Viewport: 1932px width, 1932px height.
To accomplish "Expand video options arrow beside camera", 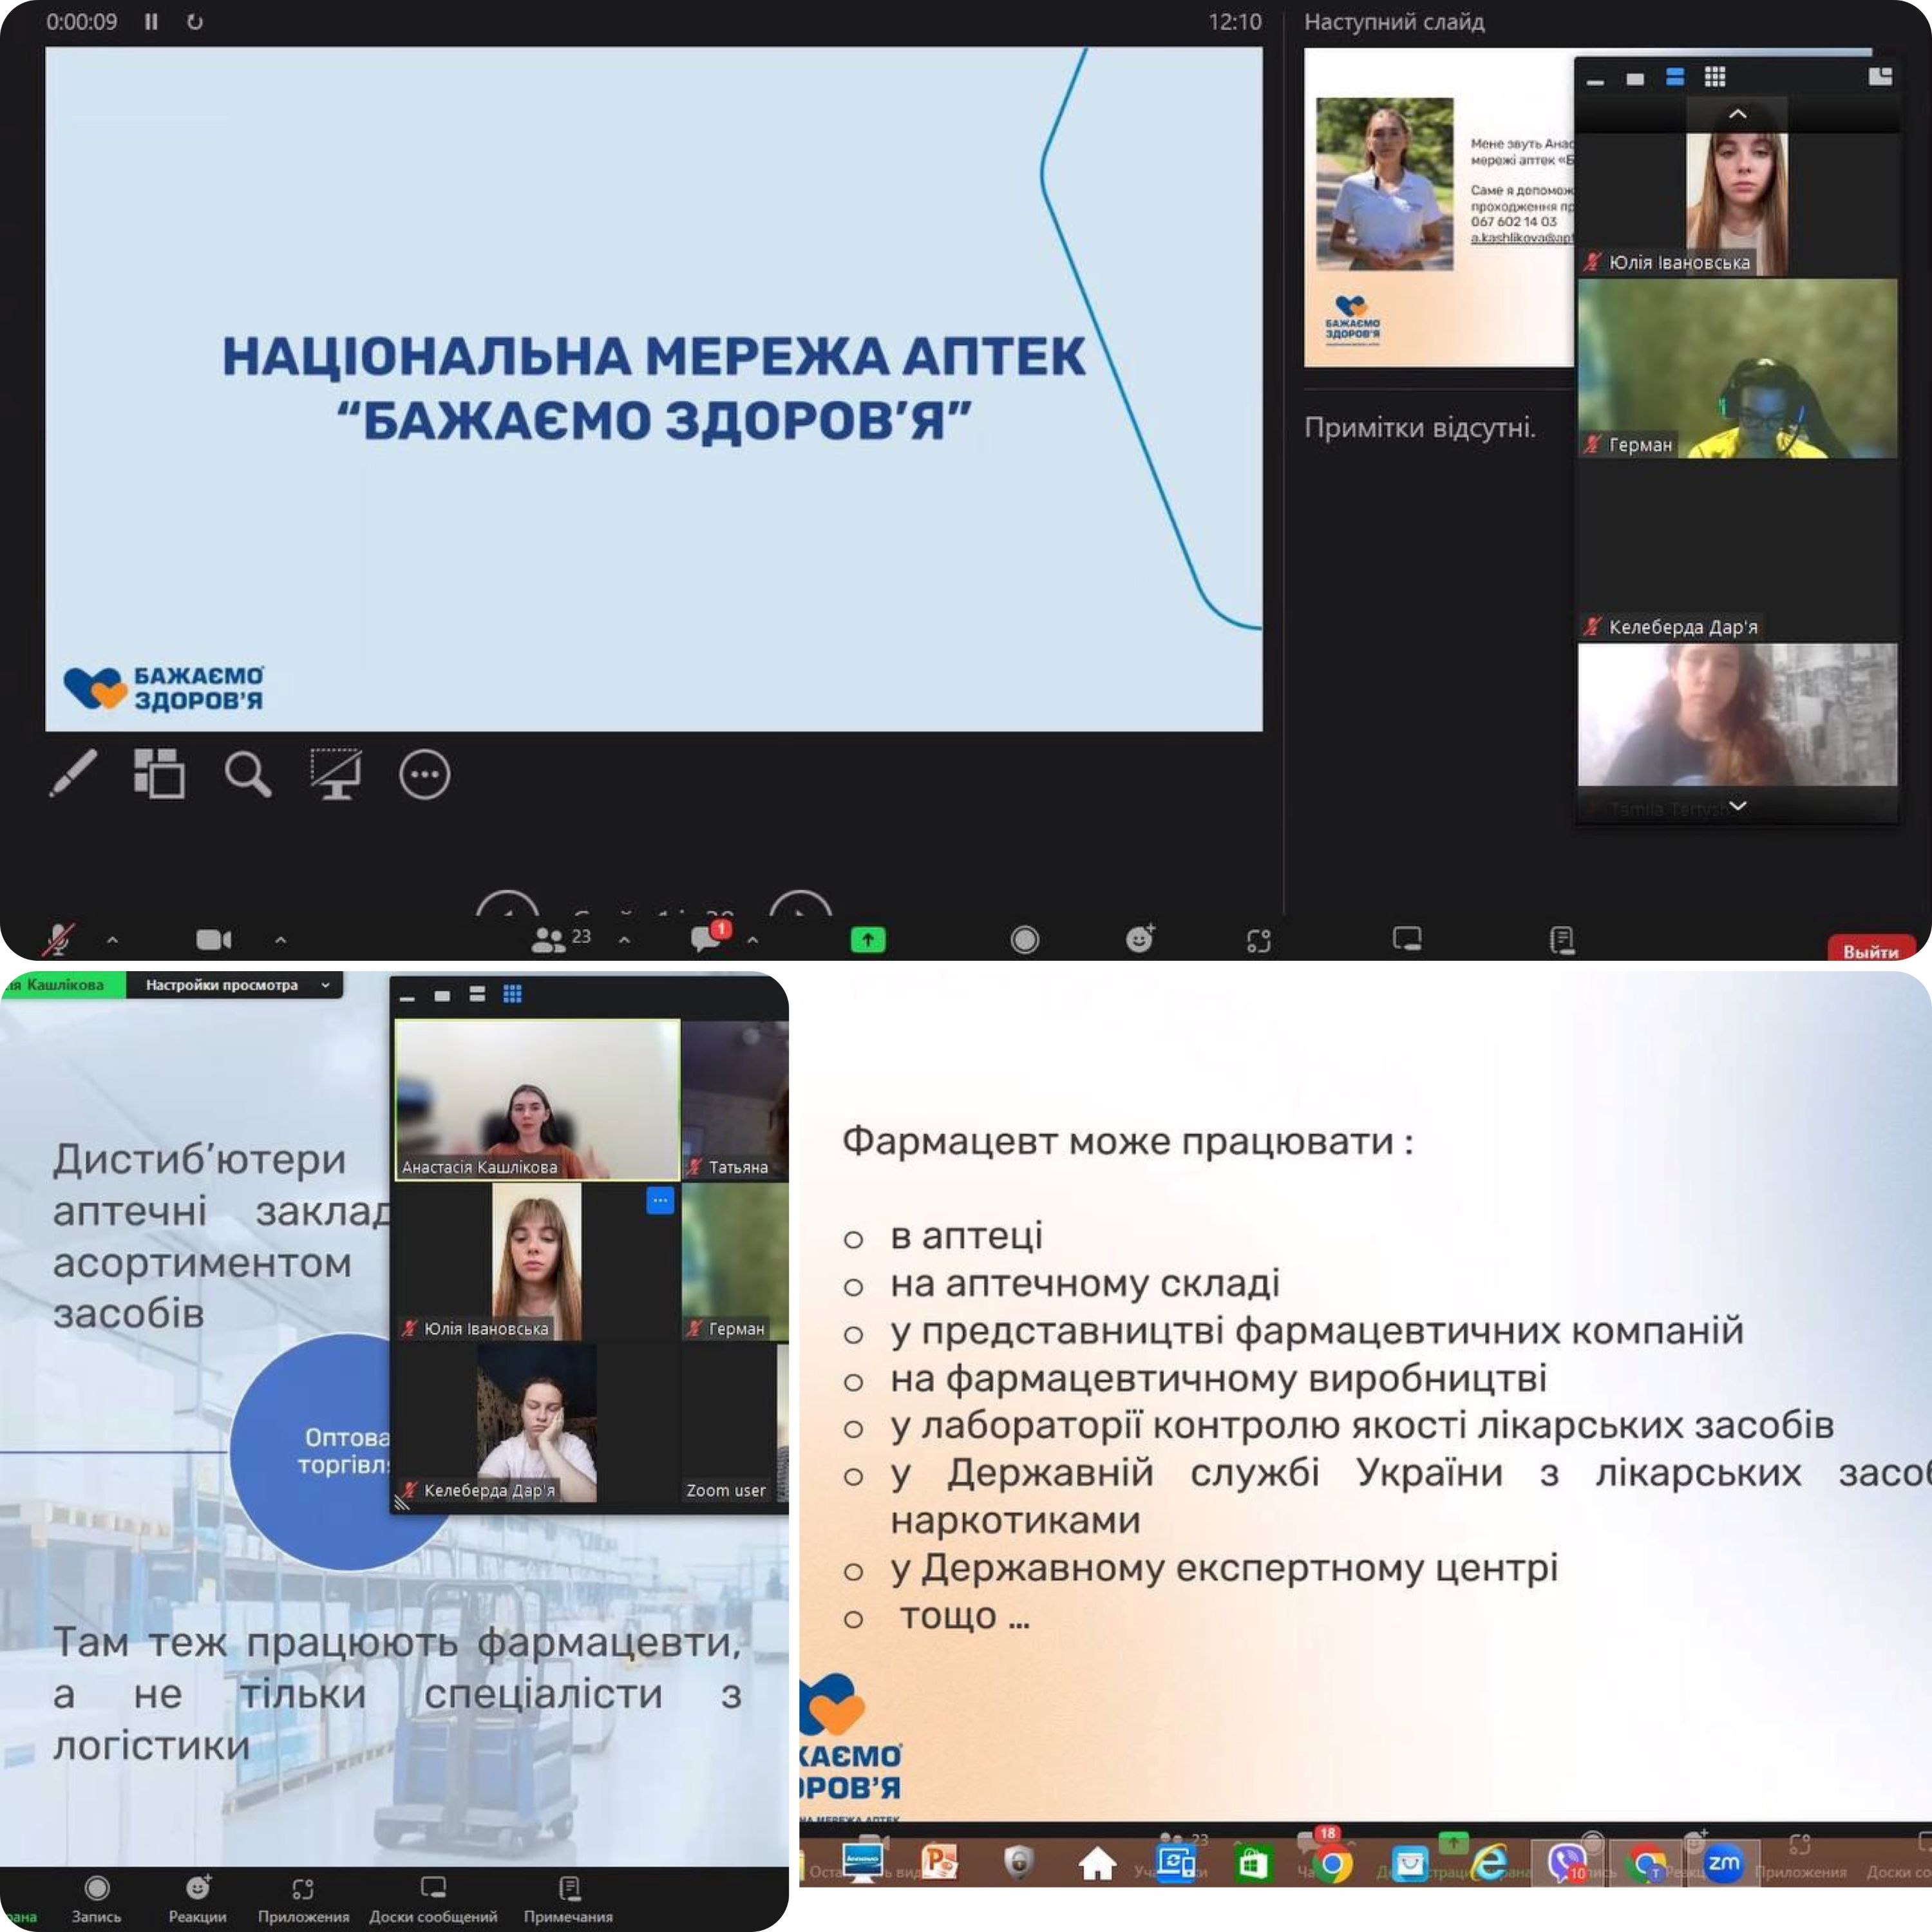I will click(280, 939).
